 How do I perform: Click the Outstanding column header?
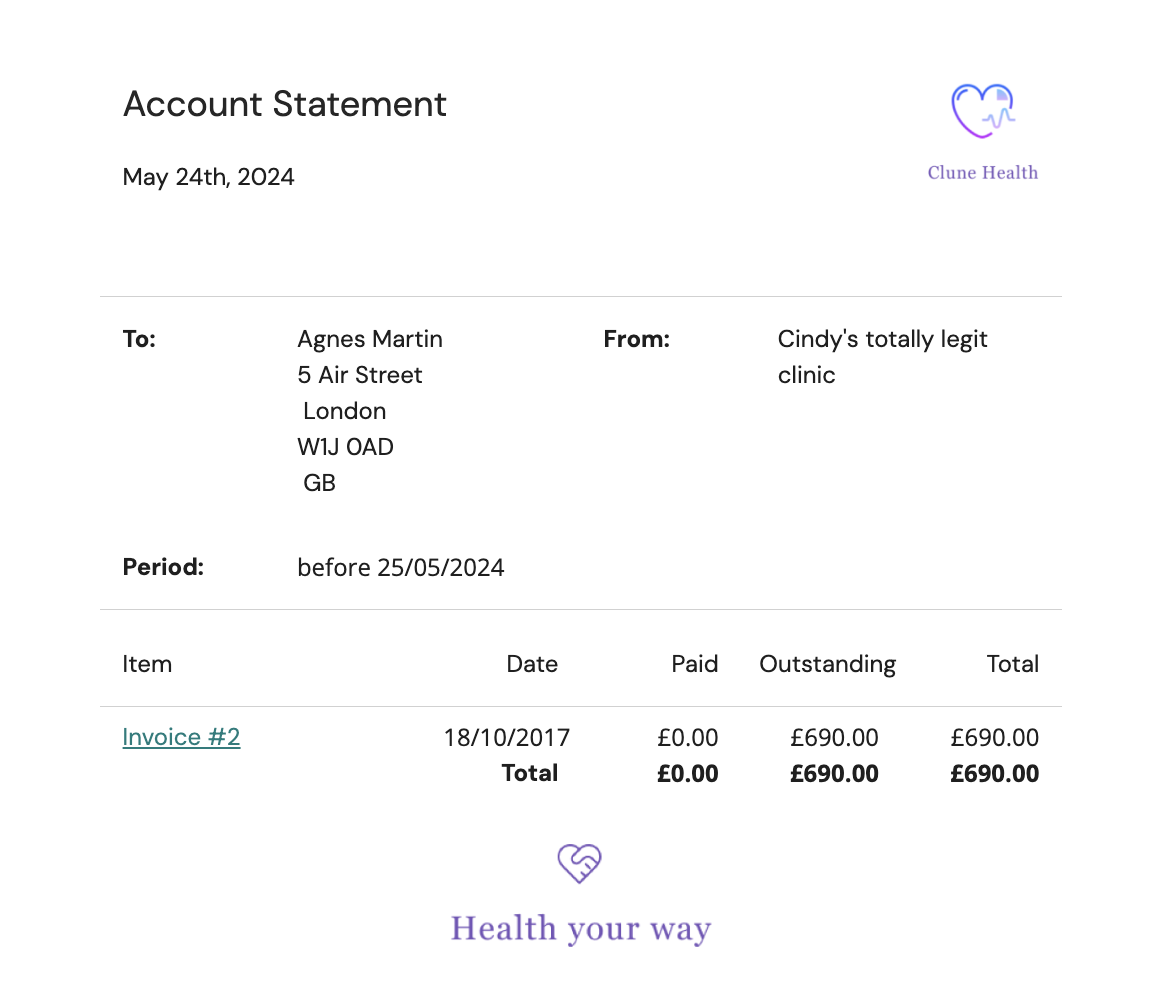point(828,665)
